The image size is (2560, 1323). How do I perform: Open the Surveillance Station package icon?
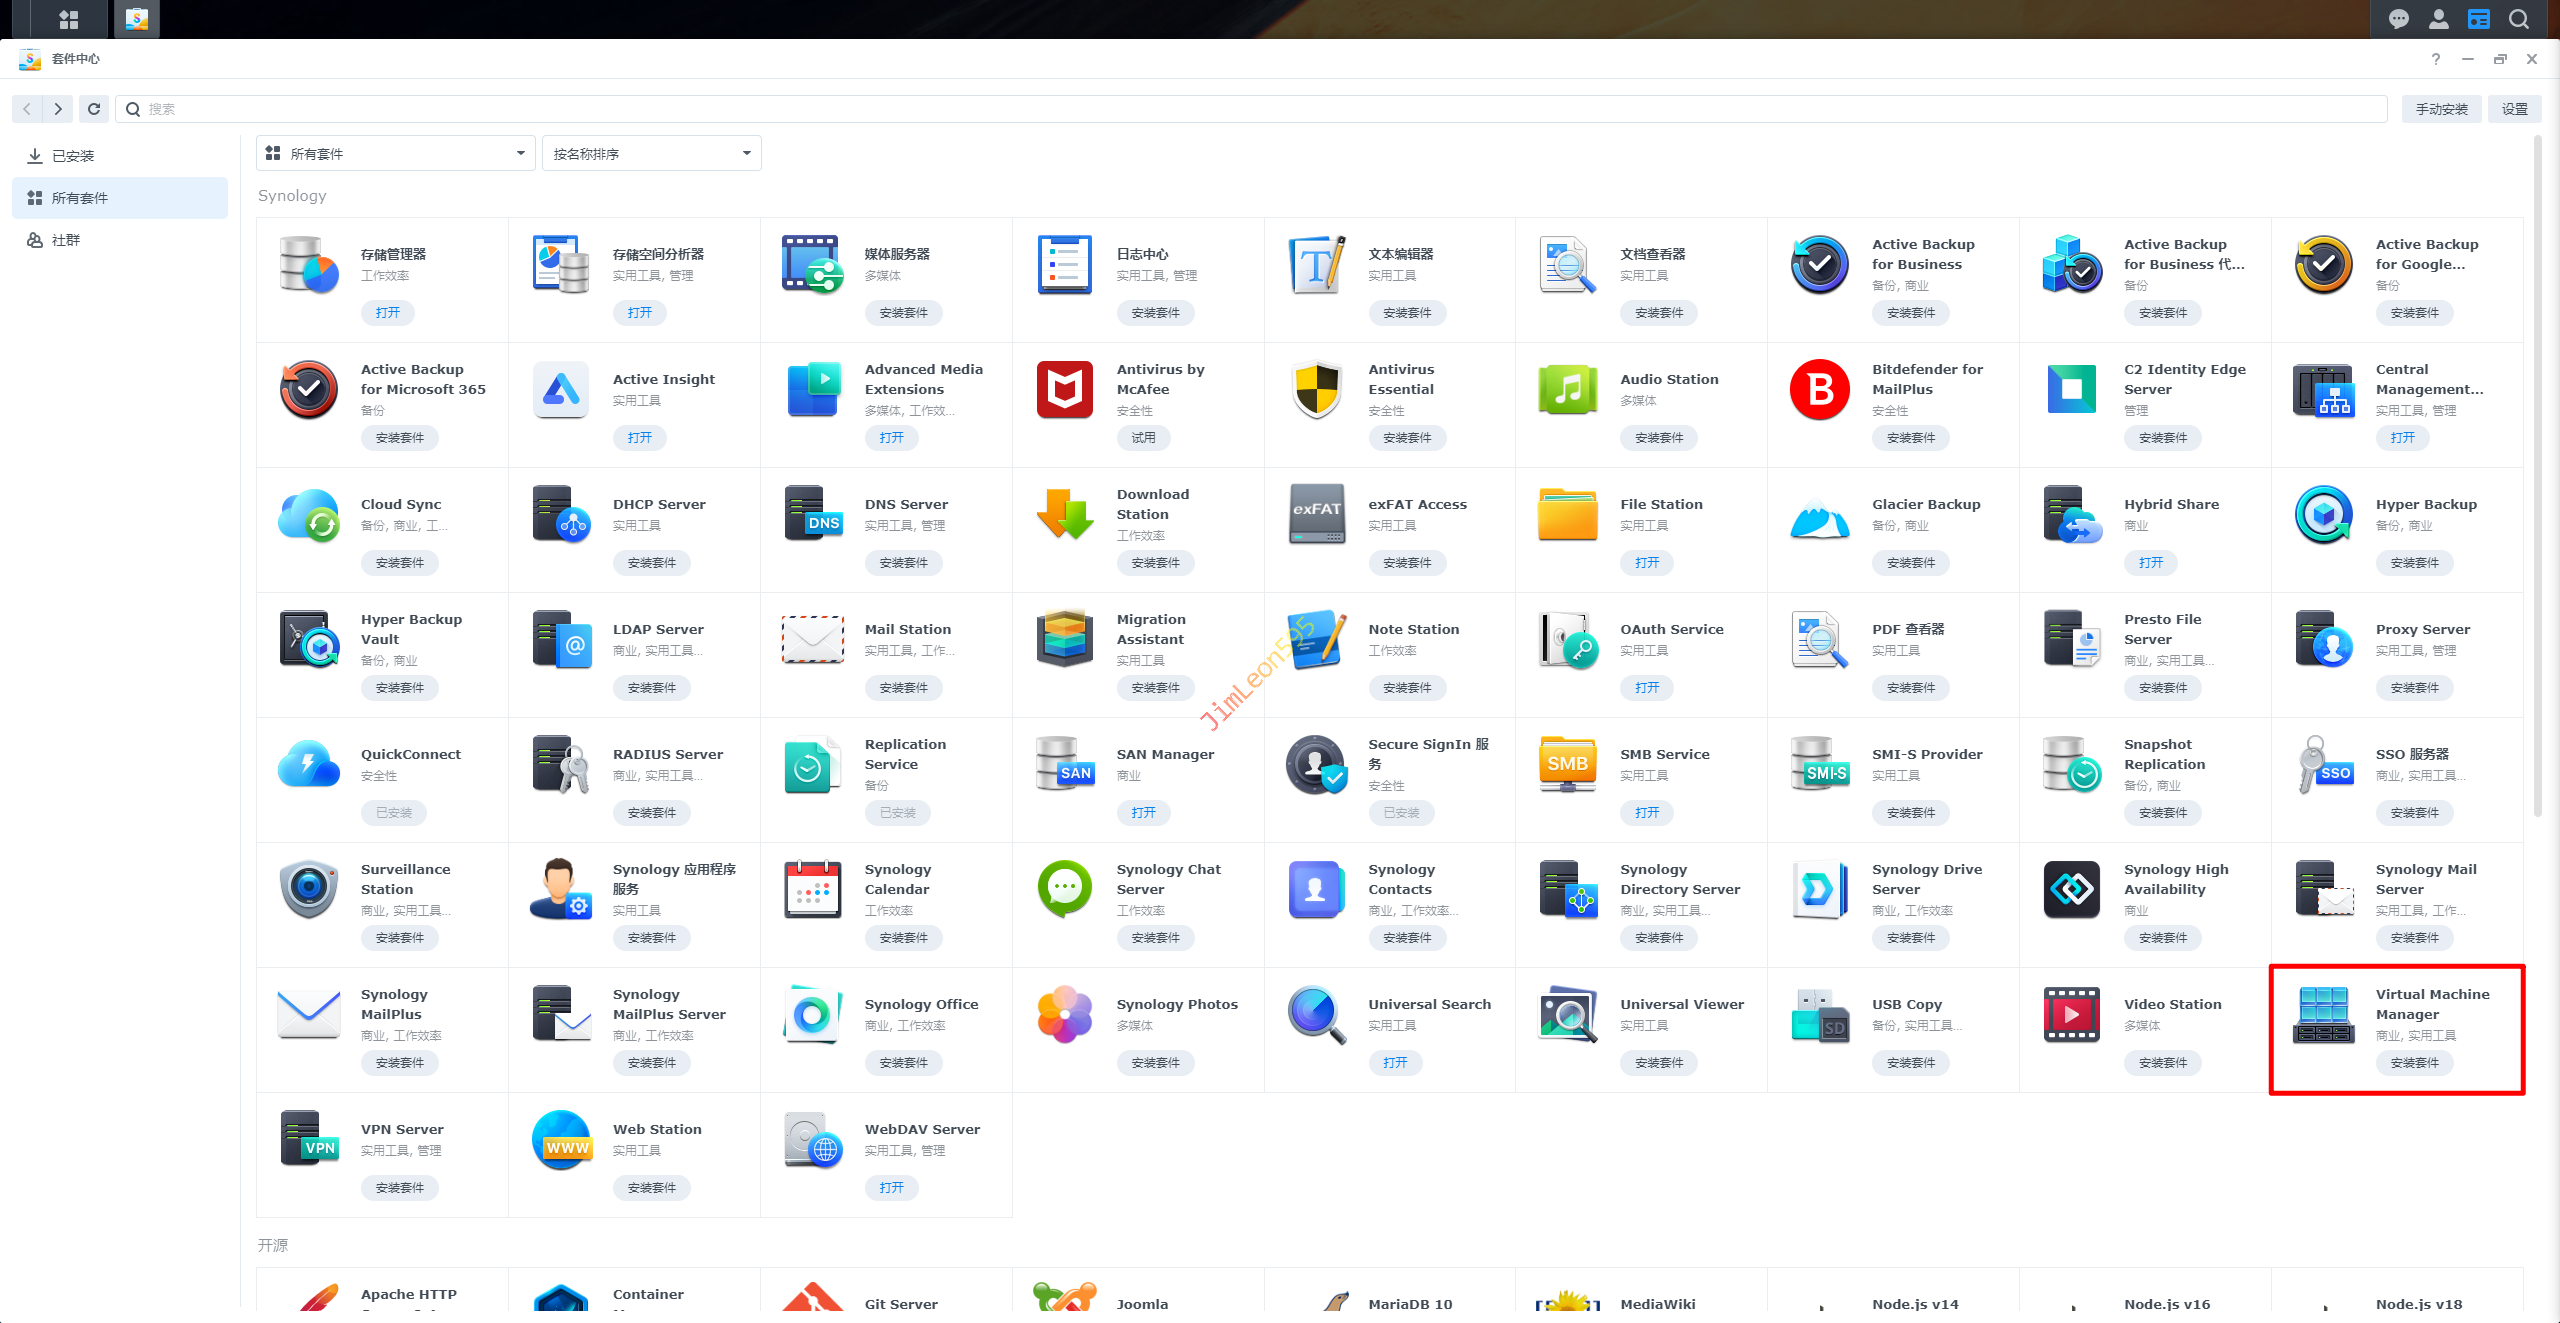point(309,889)
